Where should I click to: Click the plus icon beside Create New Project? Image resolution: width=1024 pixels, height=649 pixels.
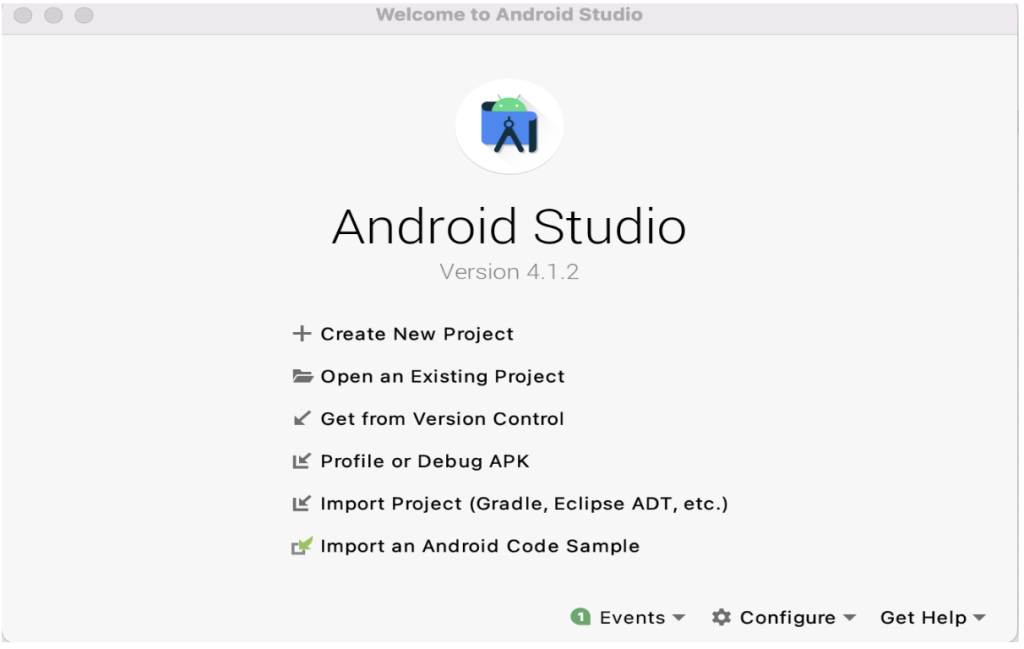pos(301,334)
